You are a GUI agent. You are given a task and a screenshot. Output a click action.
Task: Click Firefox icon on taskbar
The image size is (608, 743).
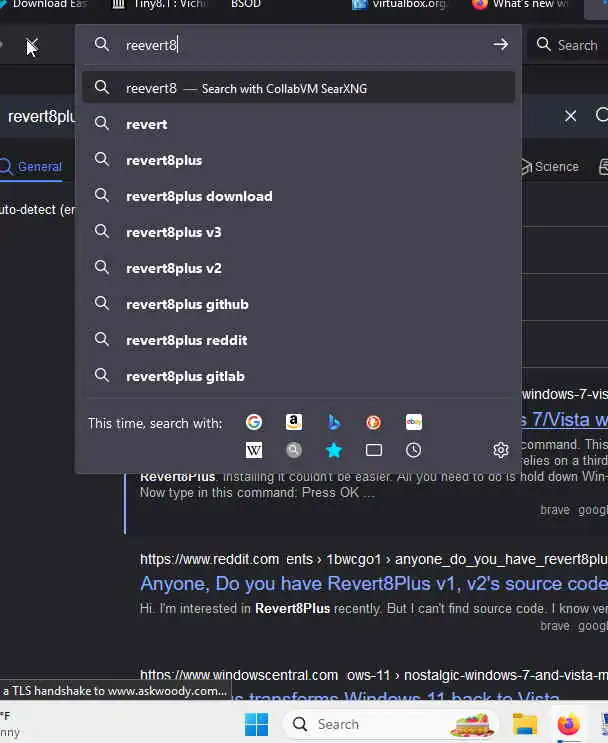click(569, 724)
